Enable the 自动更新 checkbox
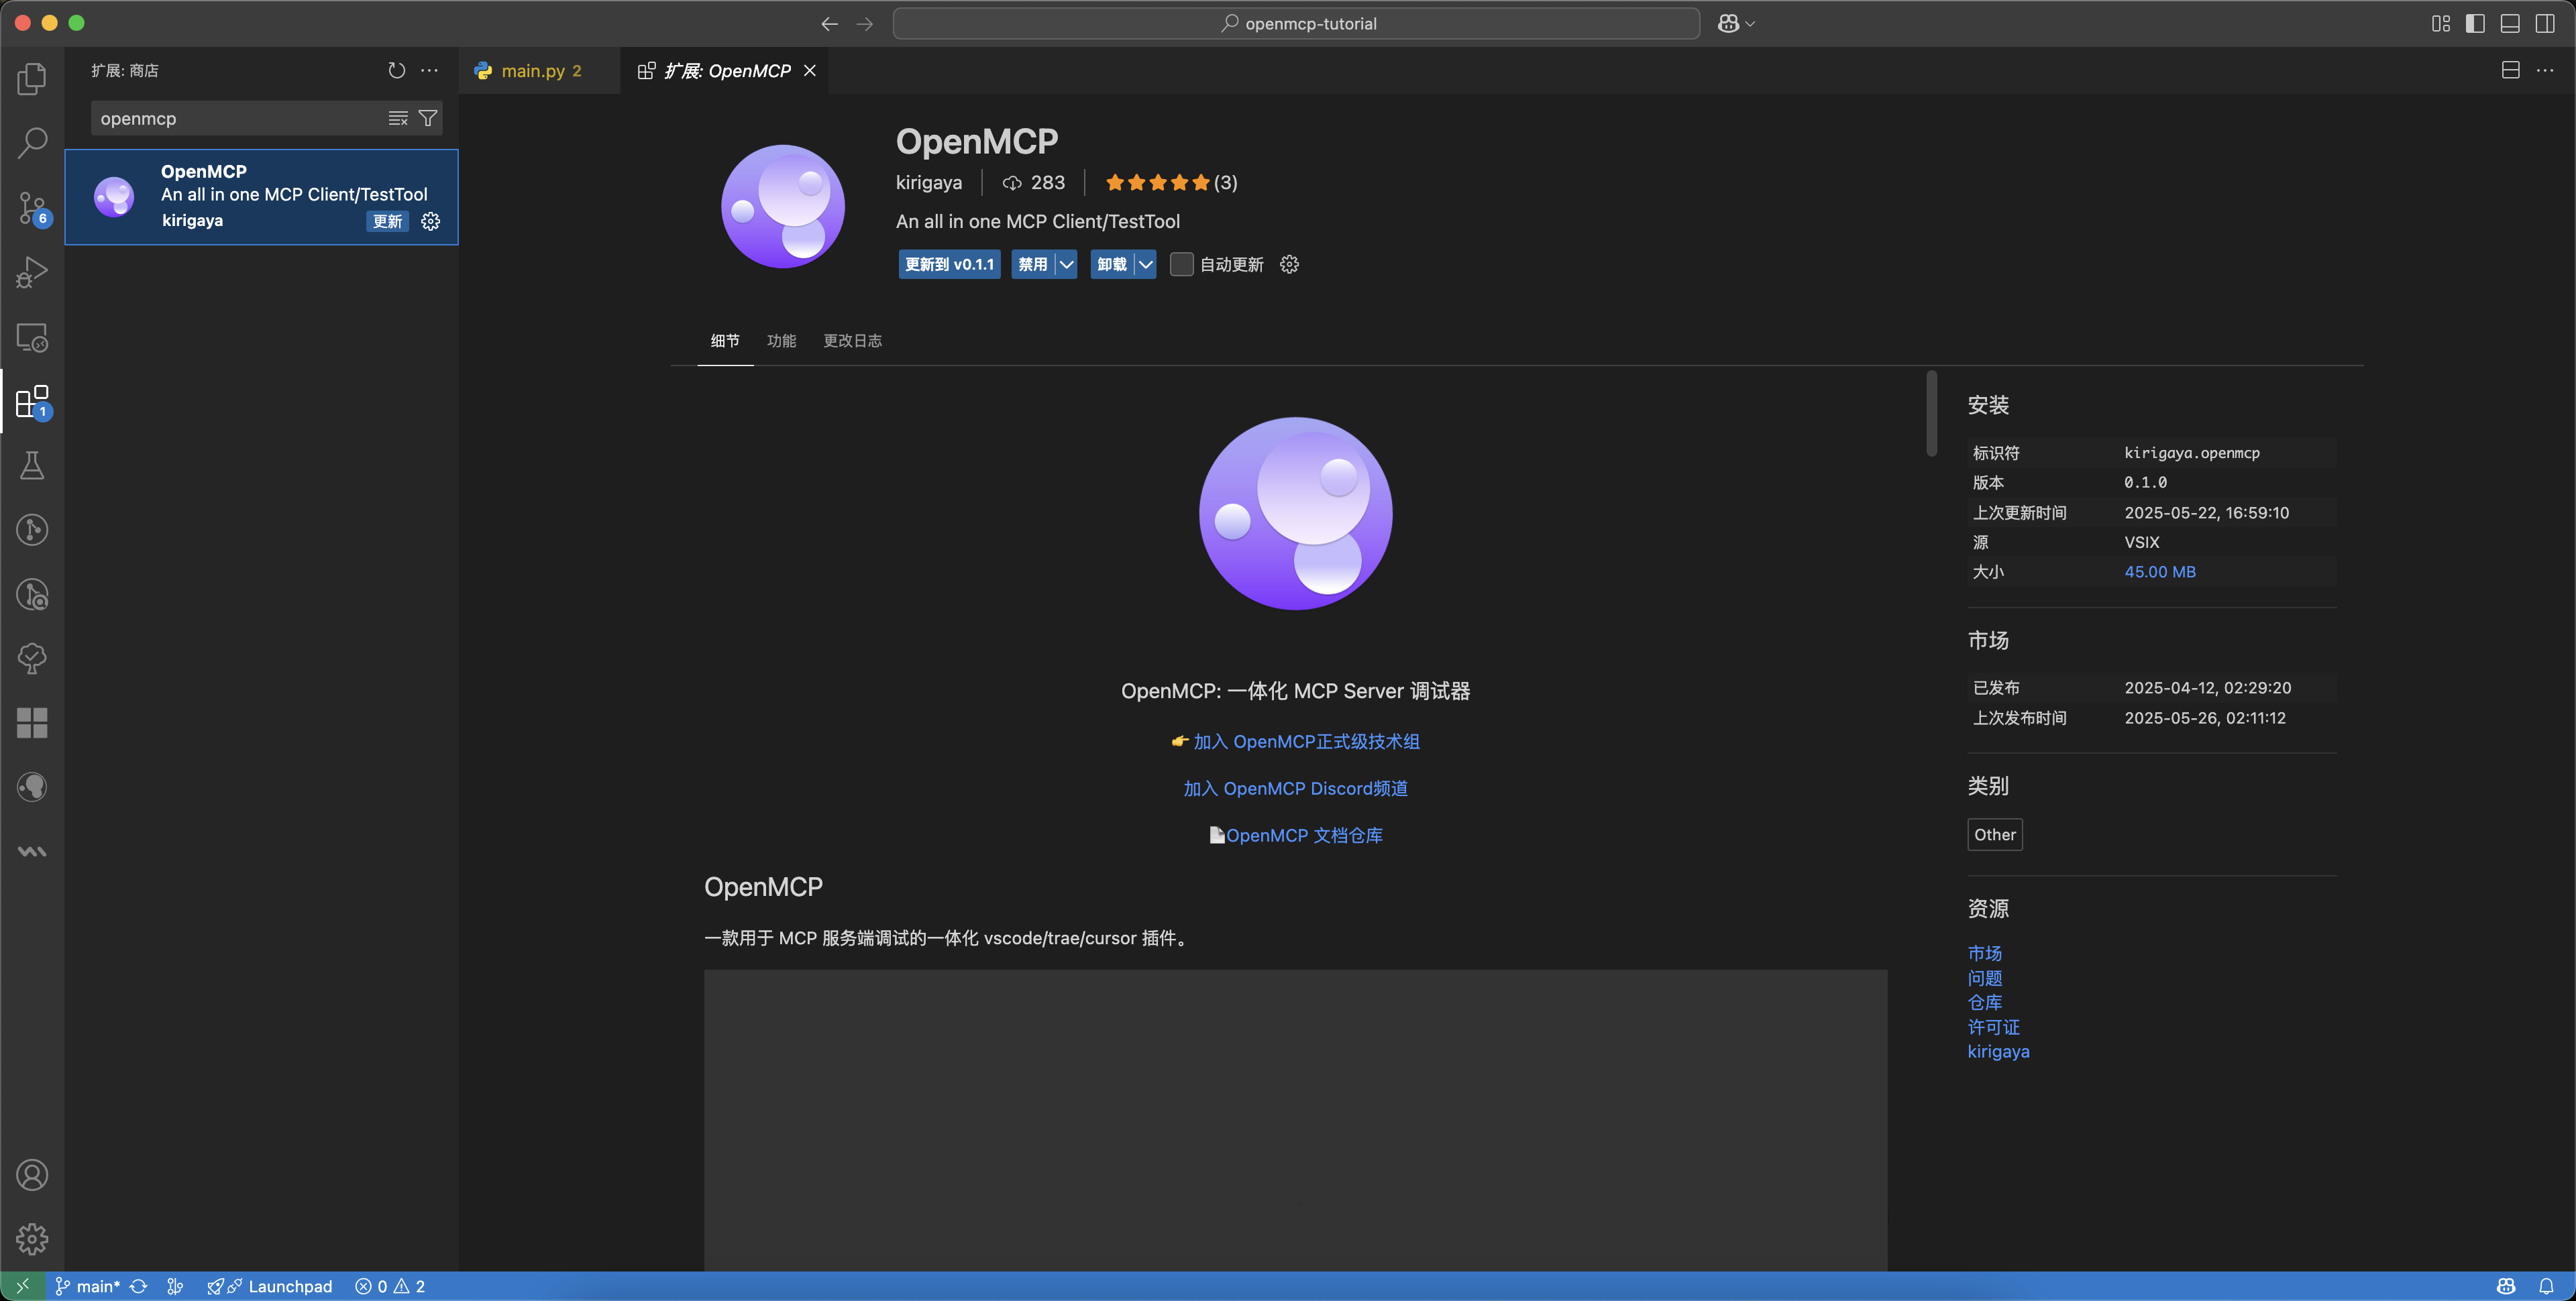This screenshot has height=1301, width=2576. click(1181, 264)
